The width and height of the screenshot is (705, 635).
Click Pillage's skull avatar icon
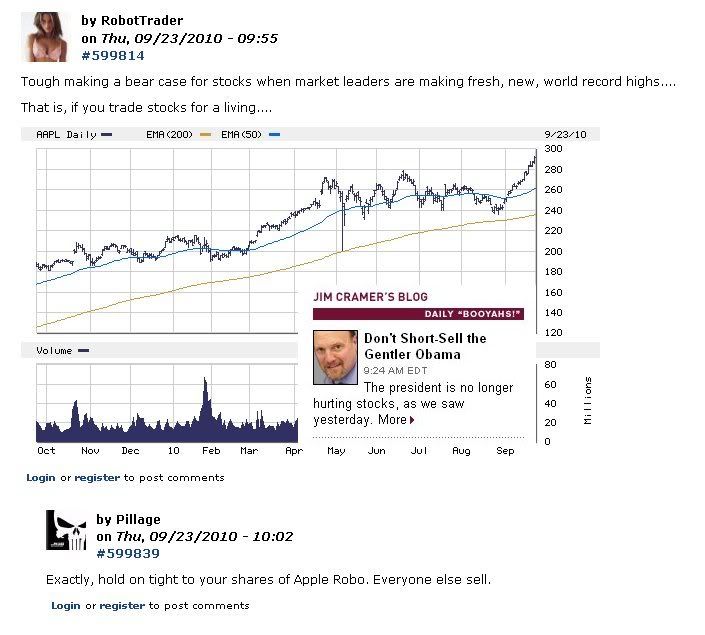[66, 530]
